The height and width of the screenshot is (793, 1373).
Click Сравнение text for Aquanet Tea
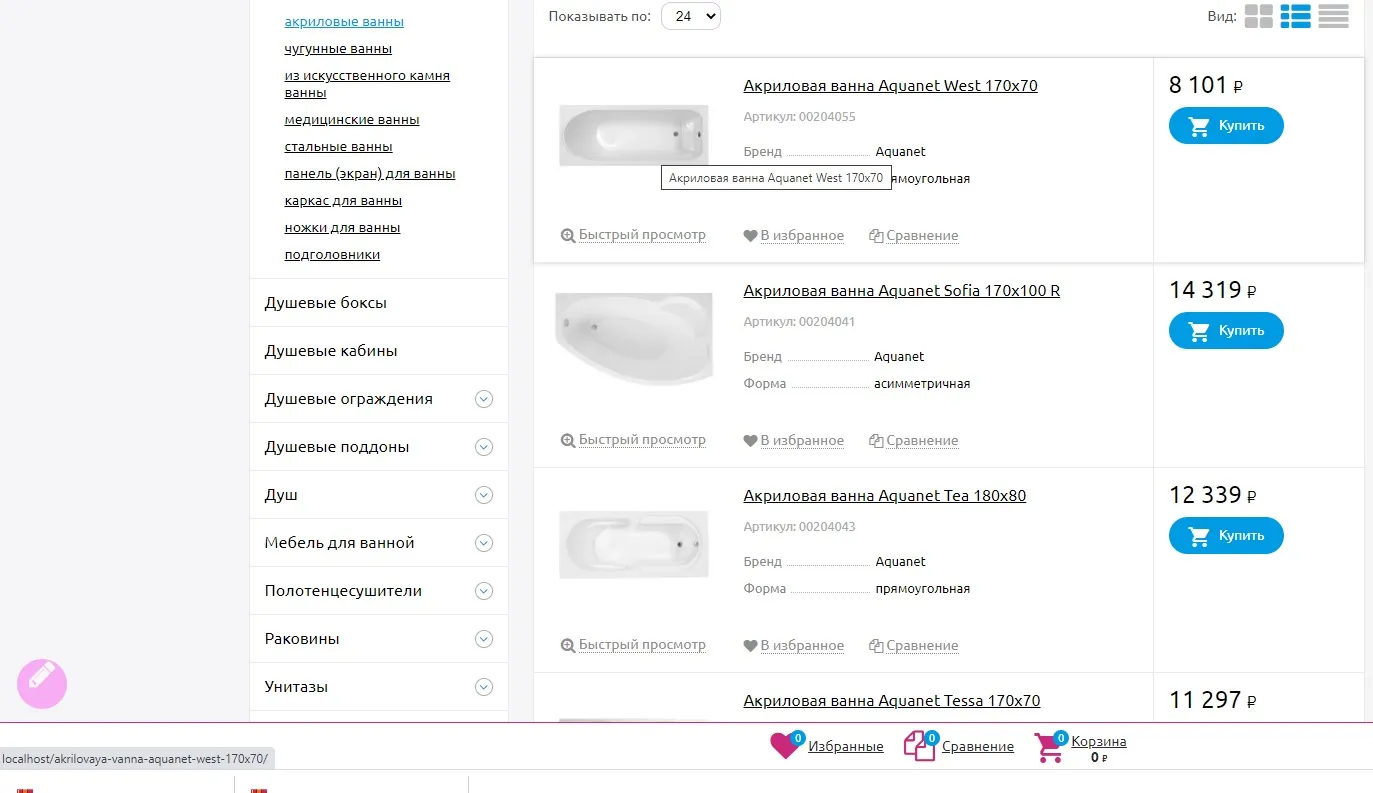click(x=922, y=646)
